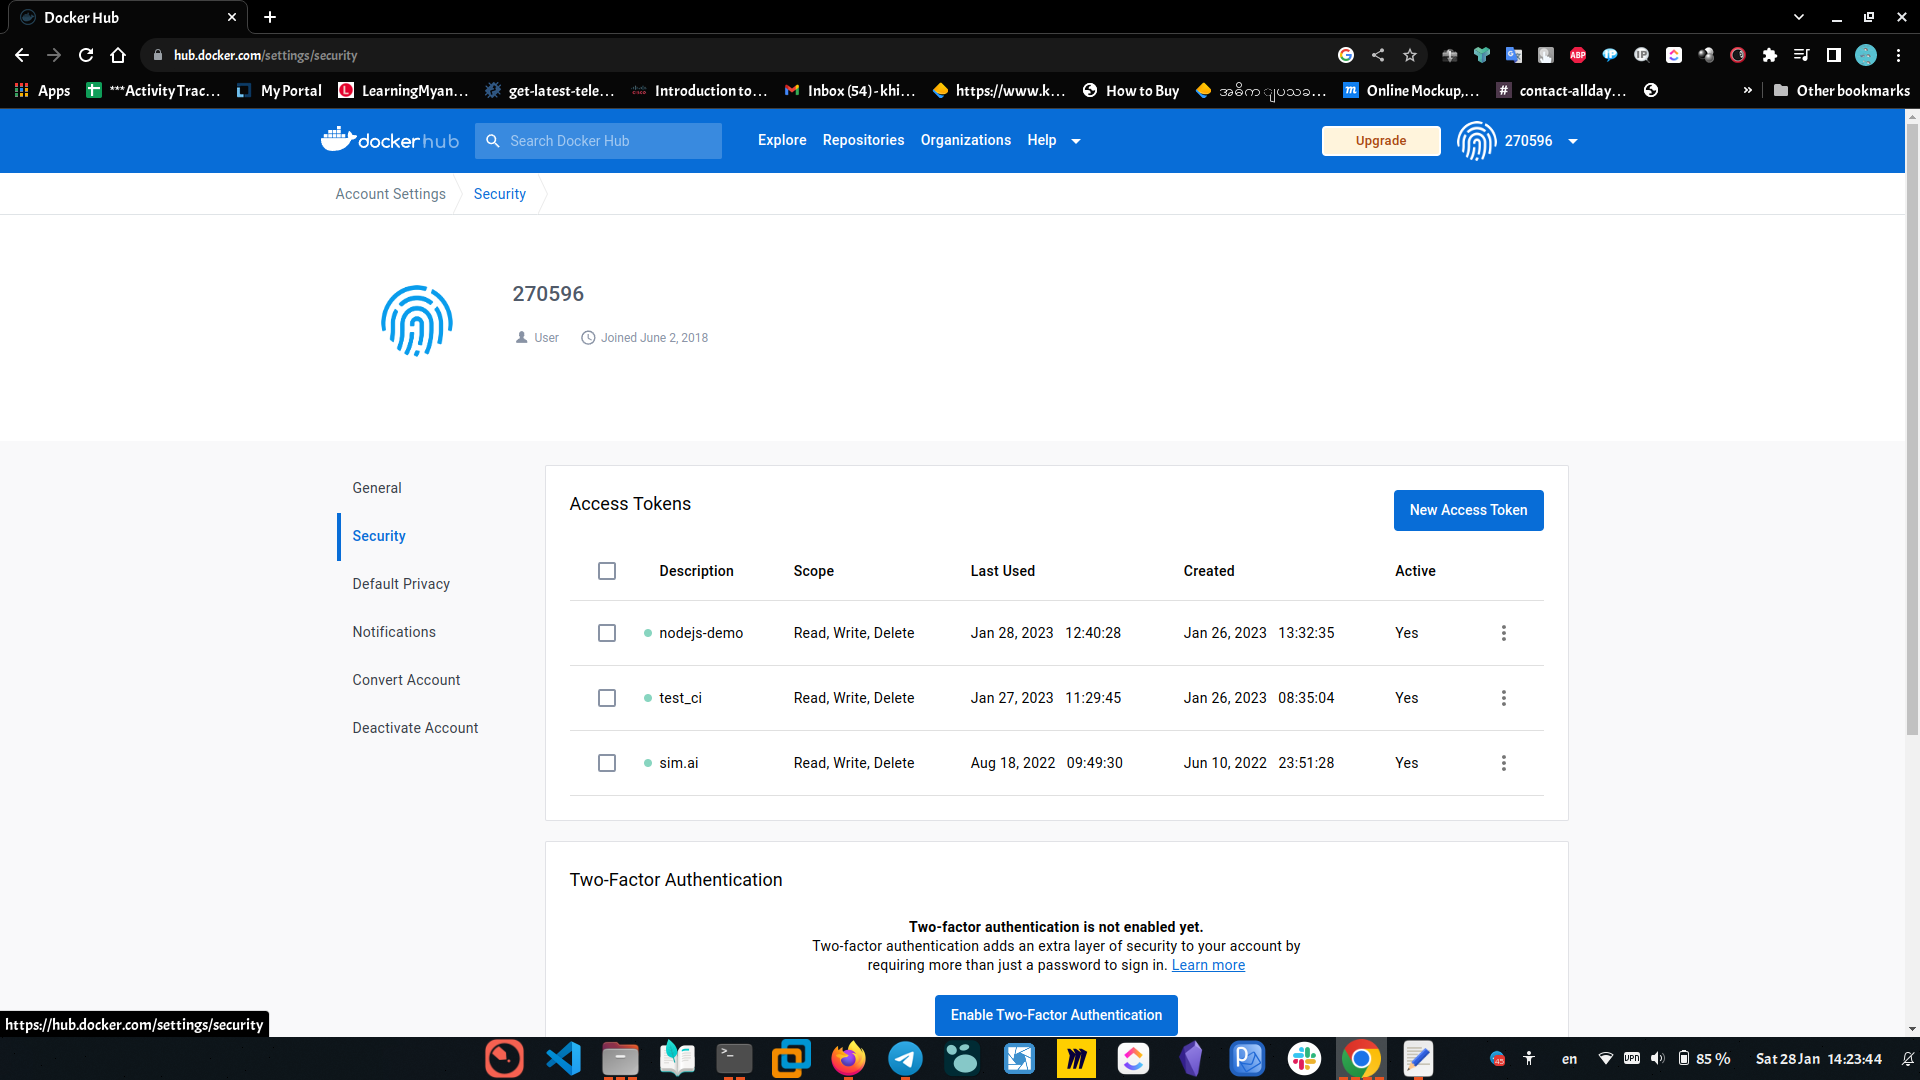This screenshot has height=1080, width=1920.
Task: Click the Description column header
Action: click(x=696, y=571)
